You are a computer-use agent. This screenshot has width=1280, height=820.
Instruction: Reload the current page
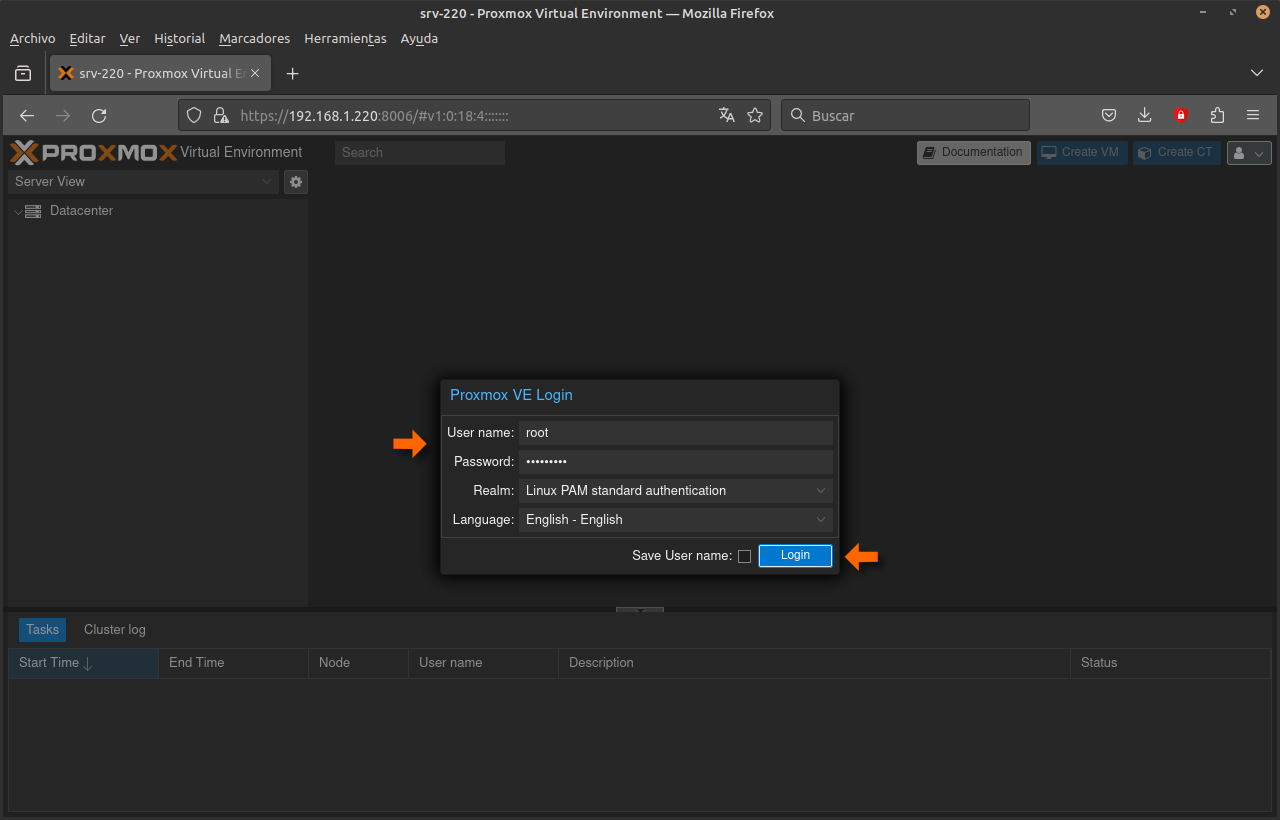[99, 115]
